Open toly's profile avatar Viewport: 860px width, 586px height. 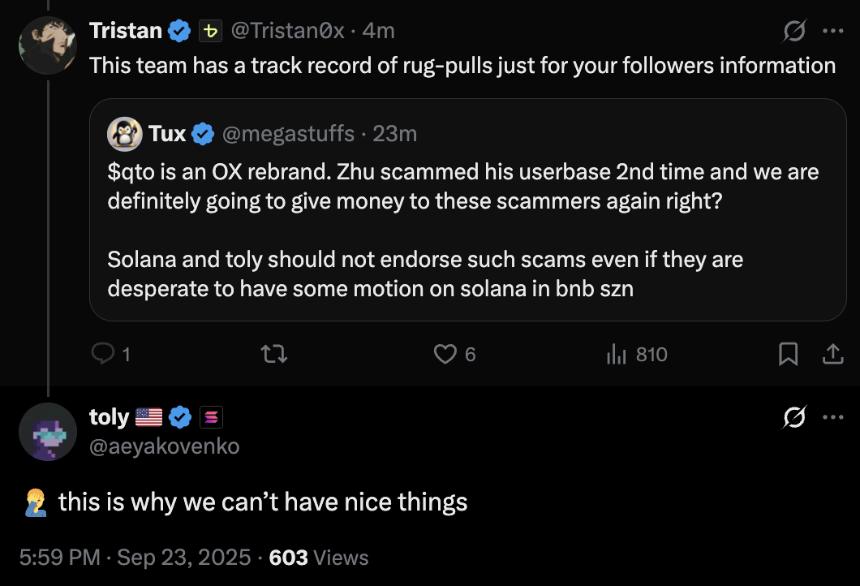coord(47,431)
